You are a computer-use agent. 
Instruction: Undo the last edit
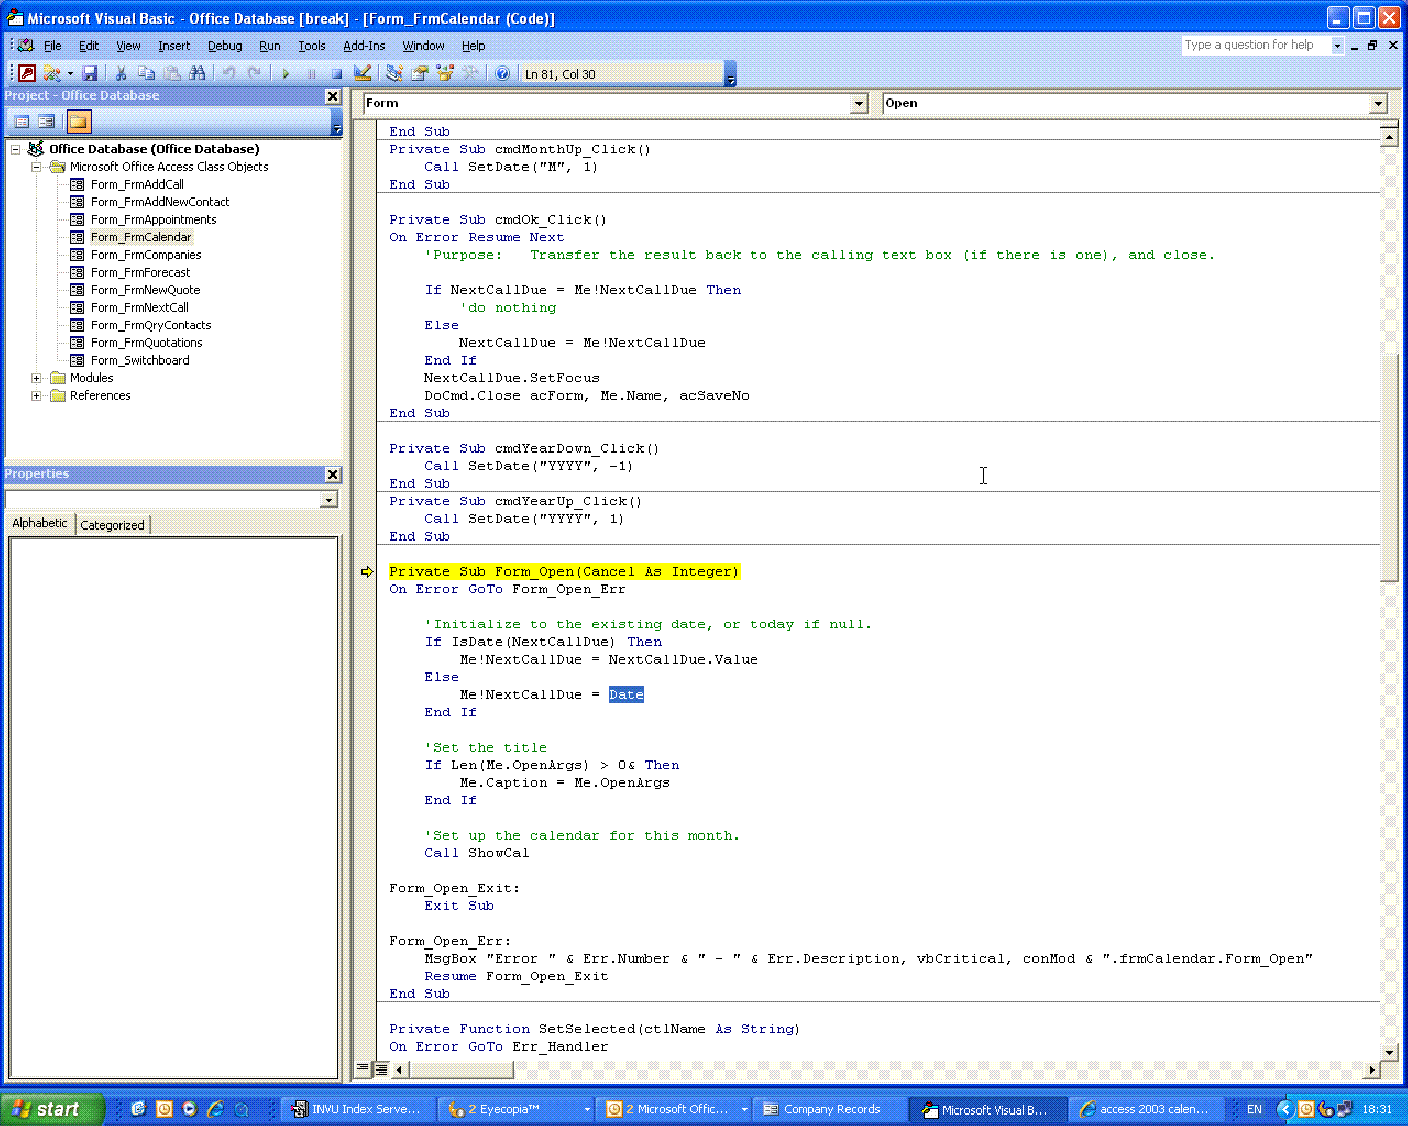click(229, 73)
